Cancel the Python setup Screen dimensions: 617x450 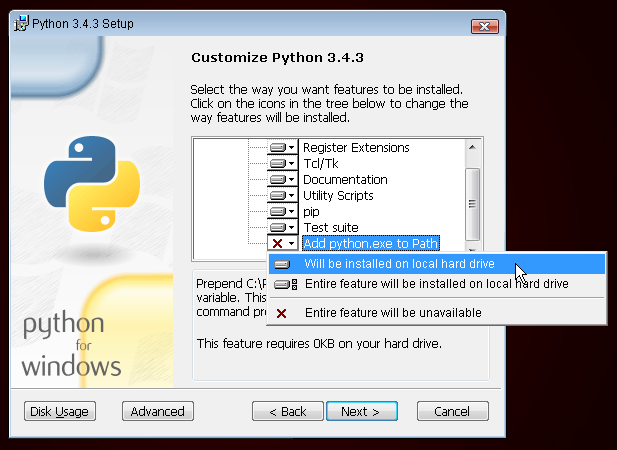pos(452,411)
